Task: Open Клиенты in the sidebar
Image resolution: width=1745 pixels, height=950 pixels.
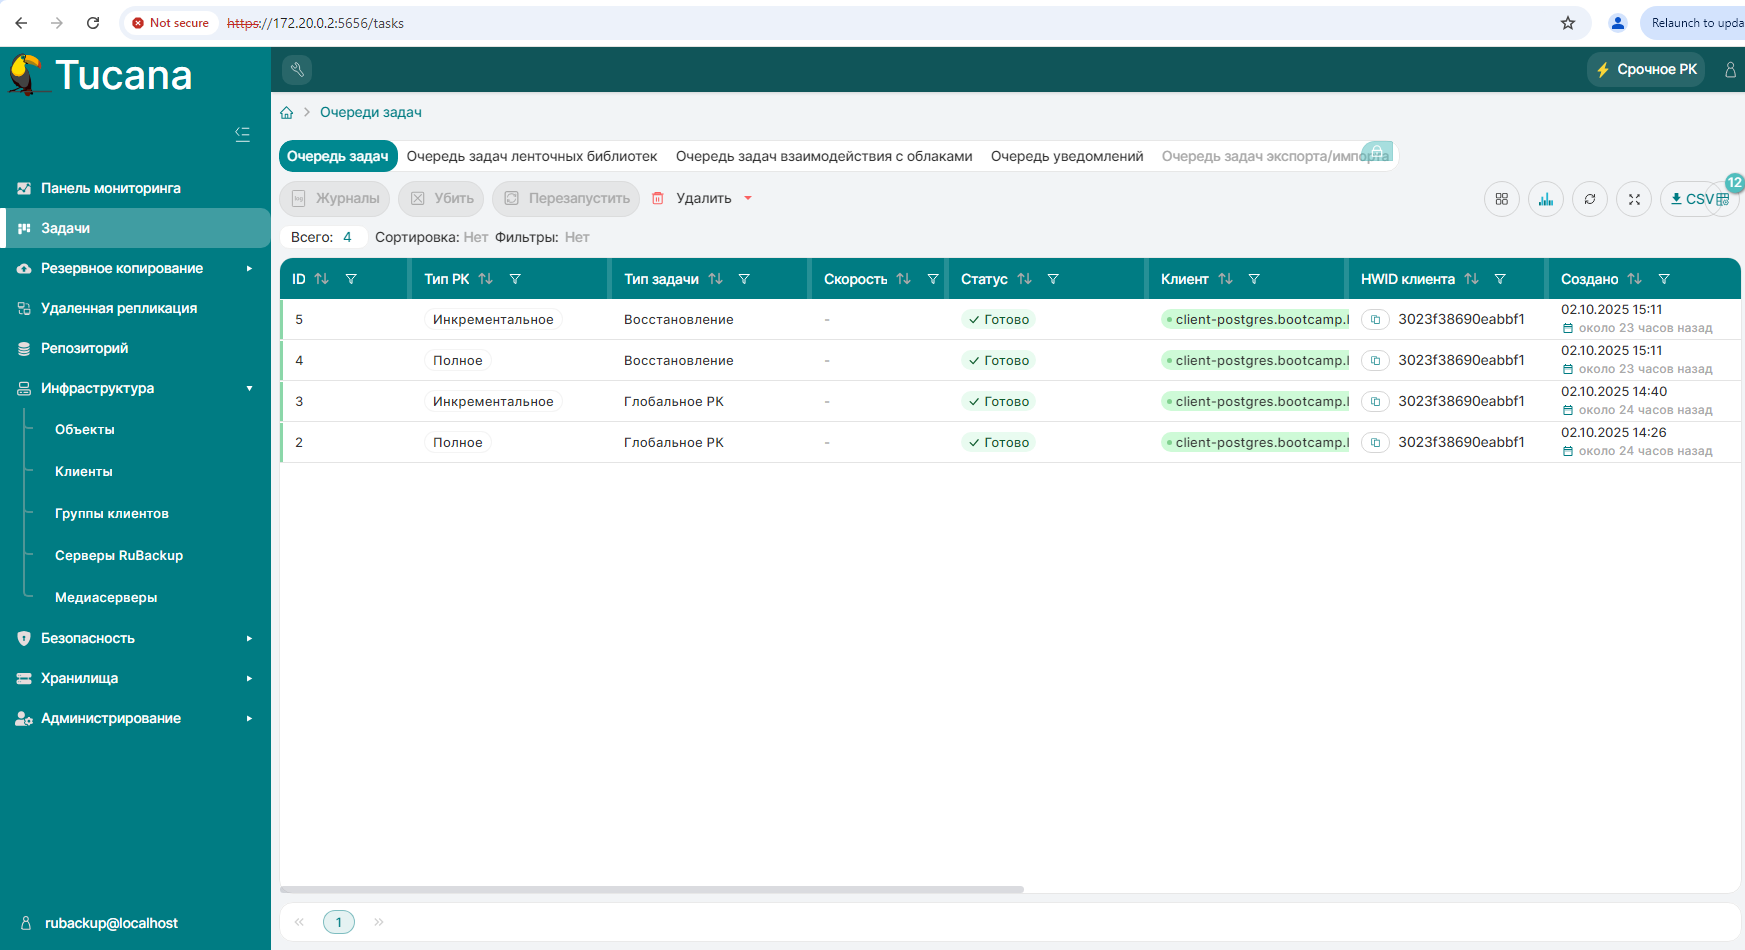Action: point(84,471)
